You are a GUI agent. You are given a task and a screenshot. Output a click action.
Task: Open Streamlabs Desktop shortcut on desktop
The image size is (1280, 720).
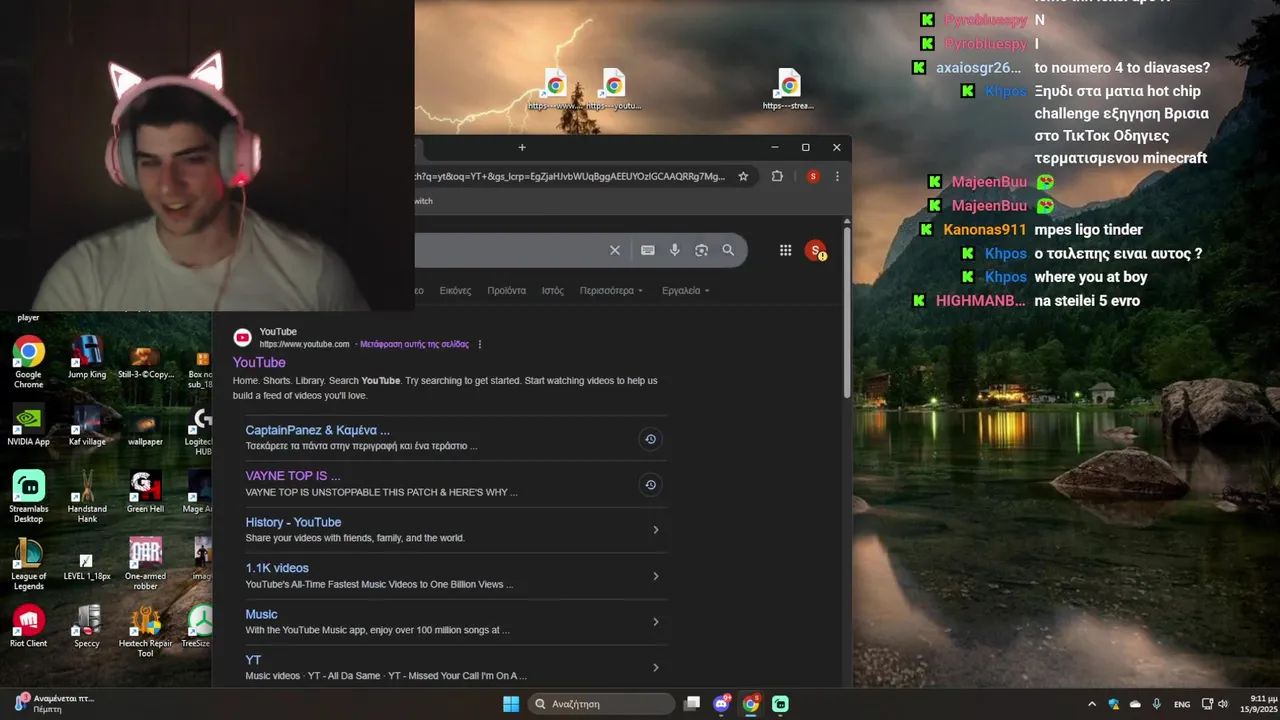28,497
